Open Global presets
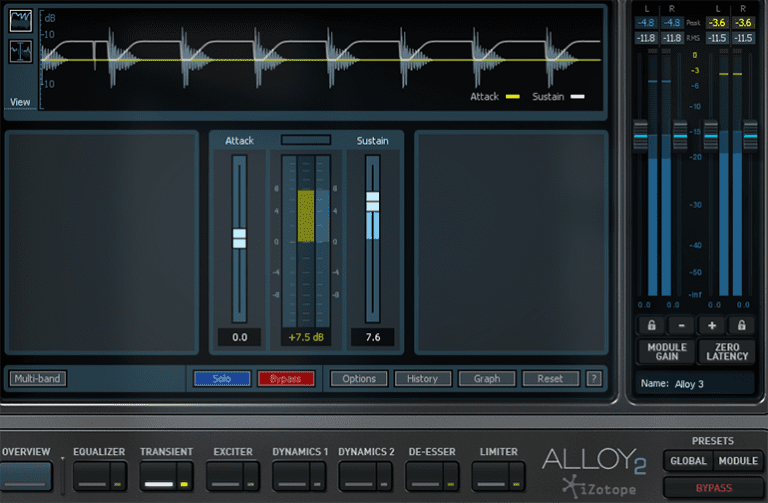Viewport: 768px width, 503px height. click(x=688, y=461)
